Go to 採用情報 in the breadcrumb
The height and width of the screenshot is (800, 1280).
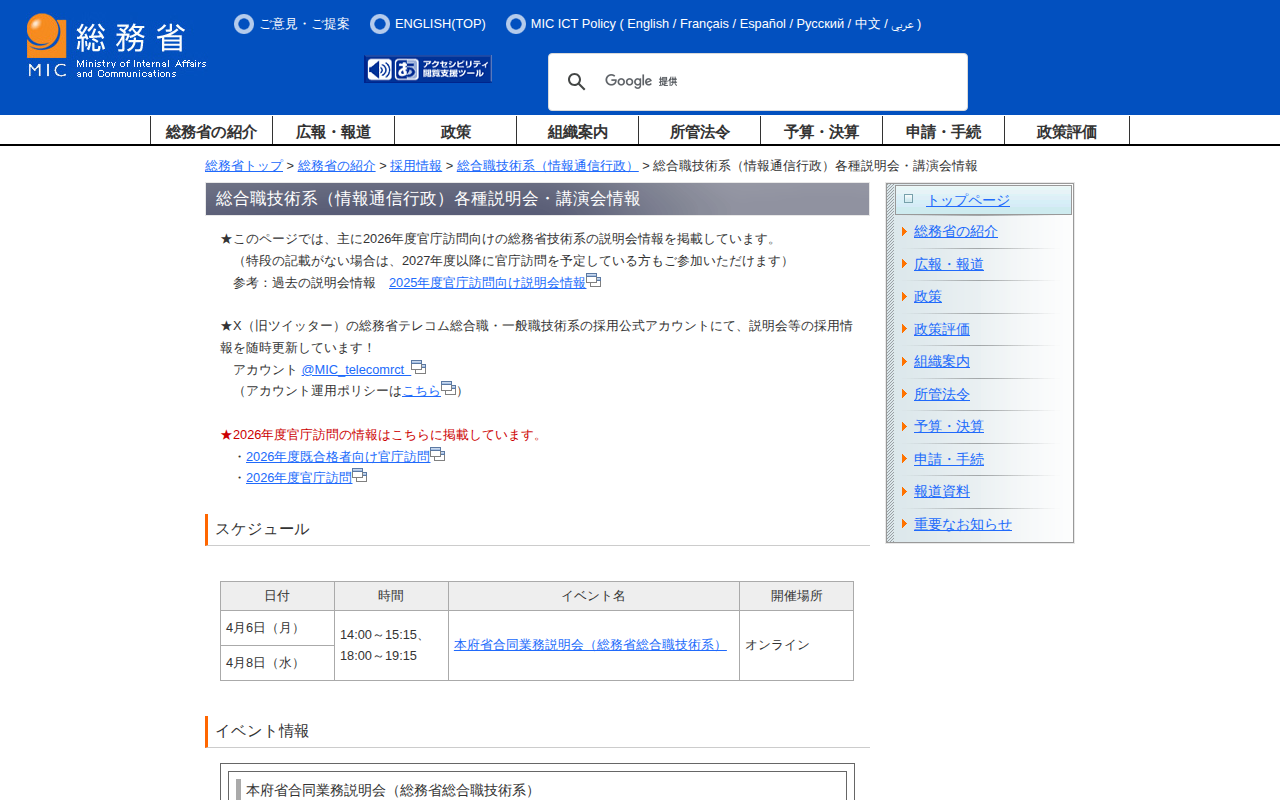[x=416, y=166]
